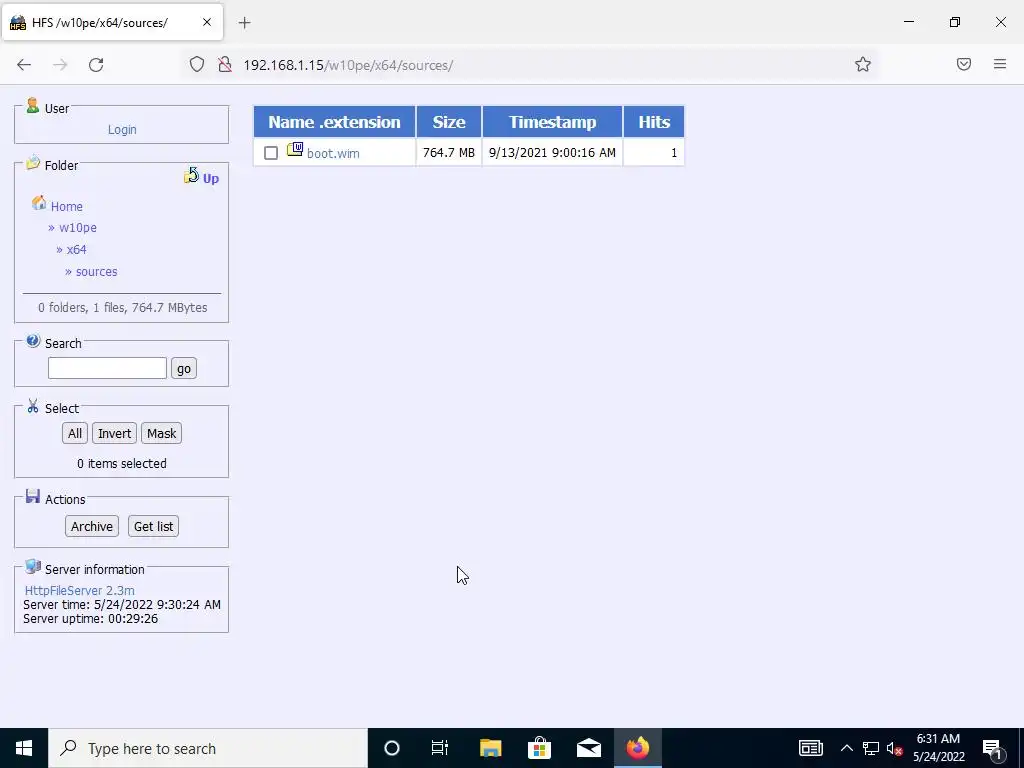Click the Login link in User panel
The width and height of the screenshot is (1024, 768).
[122, 129]
